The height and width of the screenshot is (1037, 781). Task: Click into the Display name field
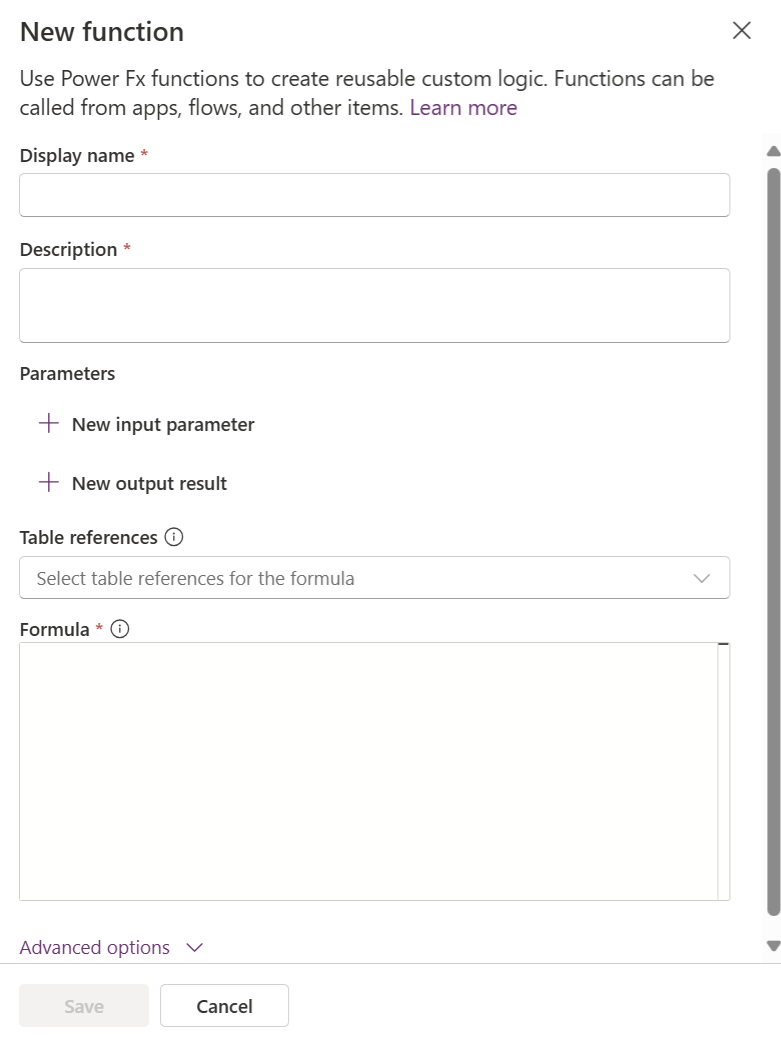coord(374,195)
